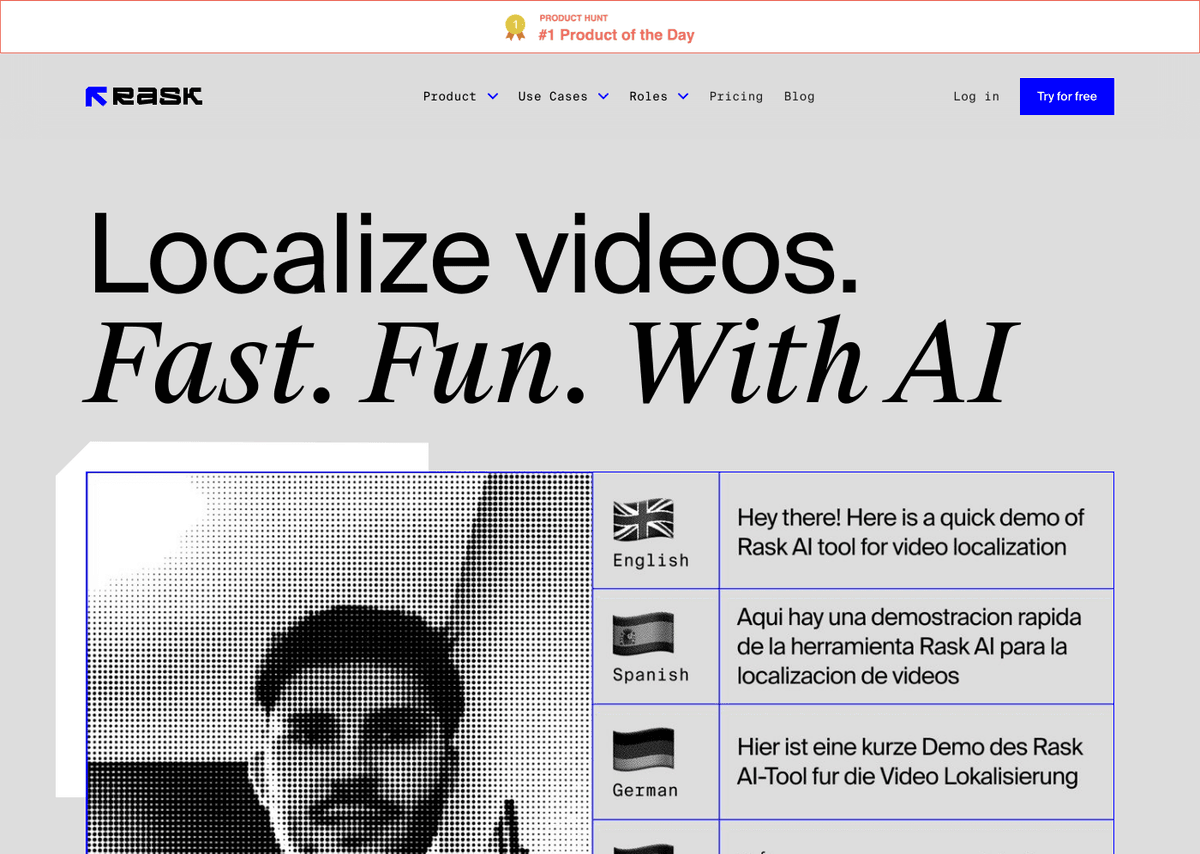The height and width of the screenshot is (854, 1200).
Task: Click the Product Hunt medal icon
Action: [515, 27]
